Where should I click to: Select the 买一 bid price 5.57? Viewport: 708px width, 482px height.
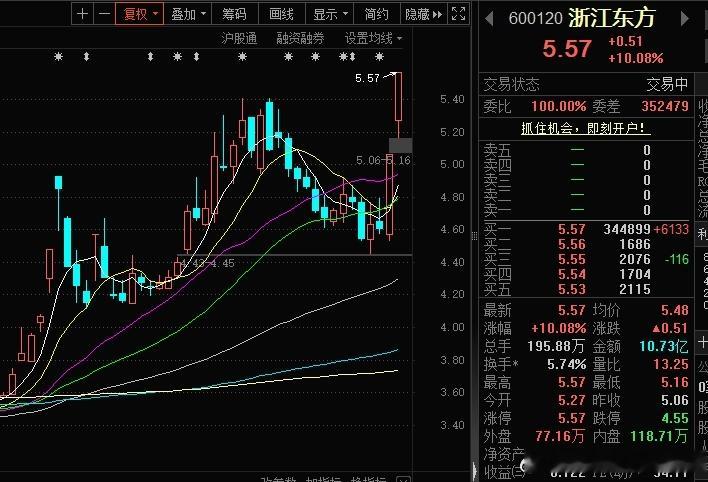[571, 229]
